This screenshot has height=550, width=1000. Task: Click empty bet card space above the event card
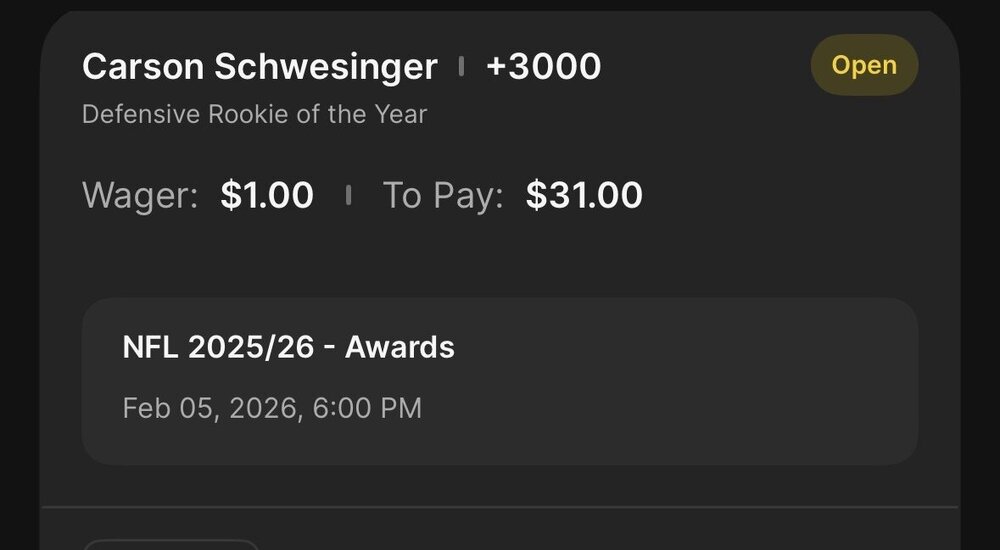click(x=500, y=260)
